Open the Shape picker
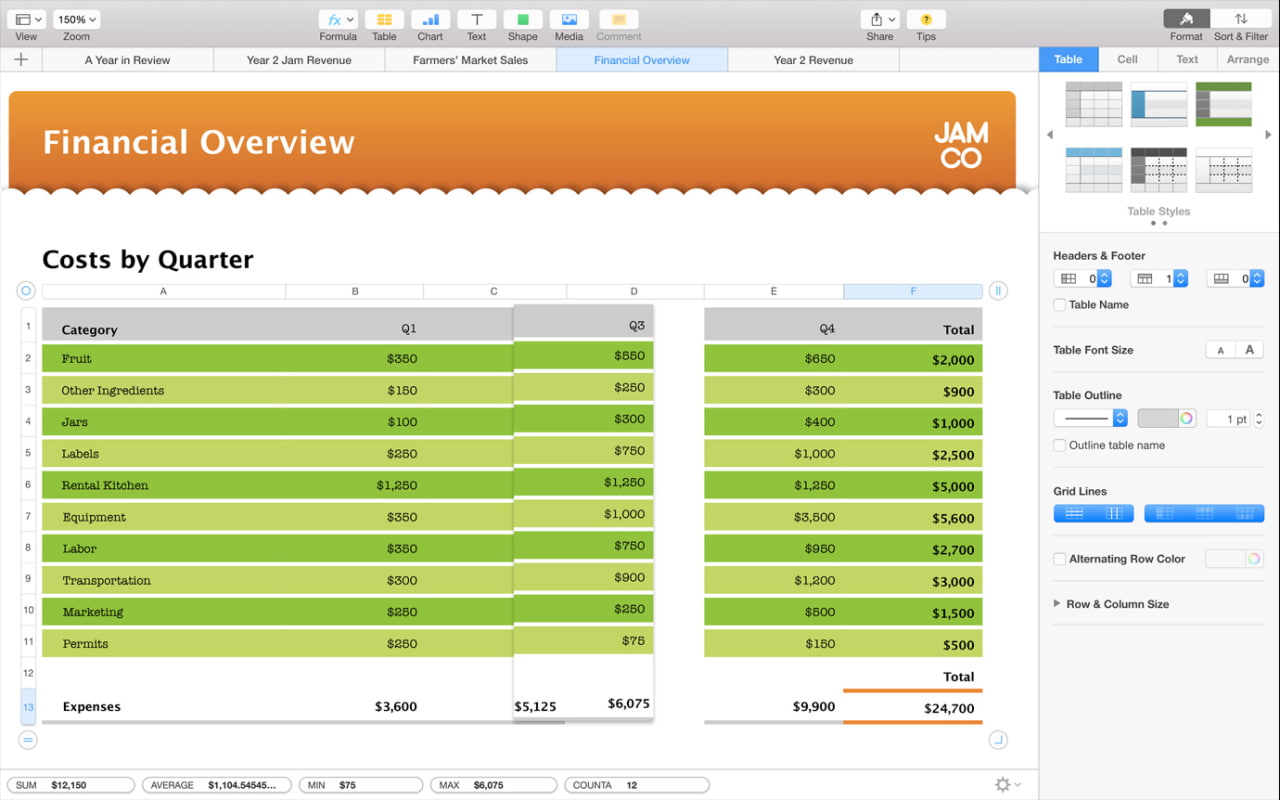 [x=523, y=20]
